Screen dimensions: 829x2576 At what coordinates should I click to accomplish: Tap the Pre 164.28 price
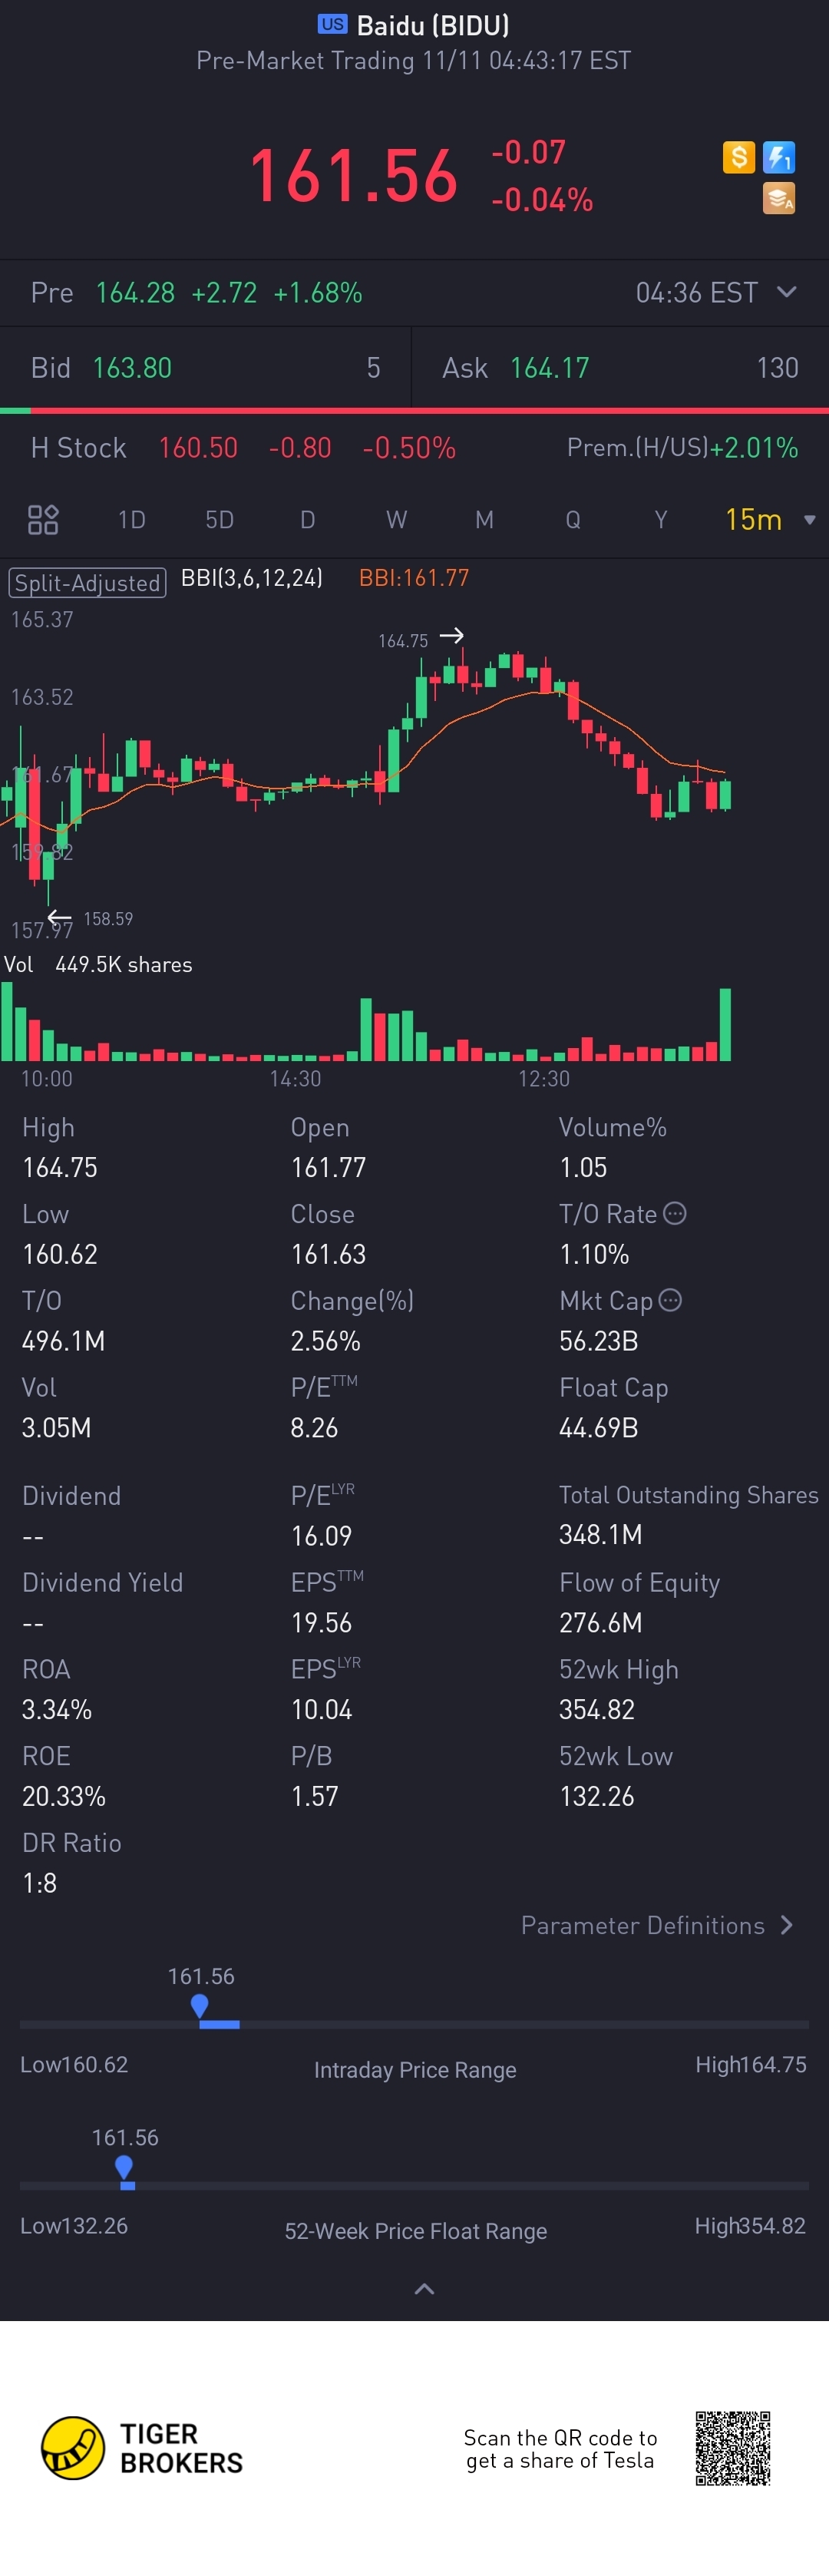pos(135,292)
